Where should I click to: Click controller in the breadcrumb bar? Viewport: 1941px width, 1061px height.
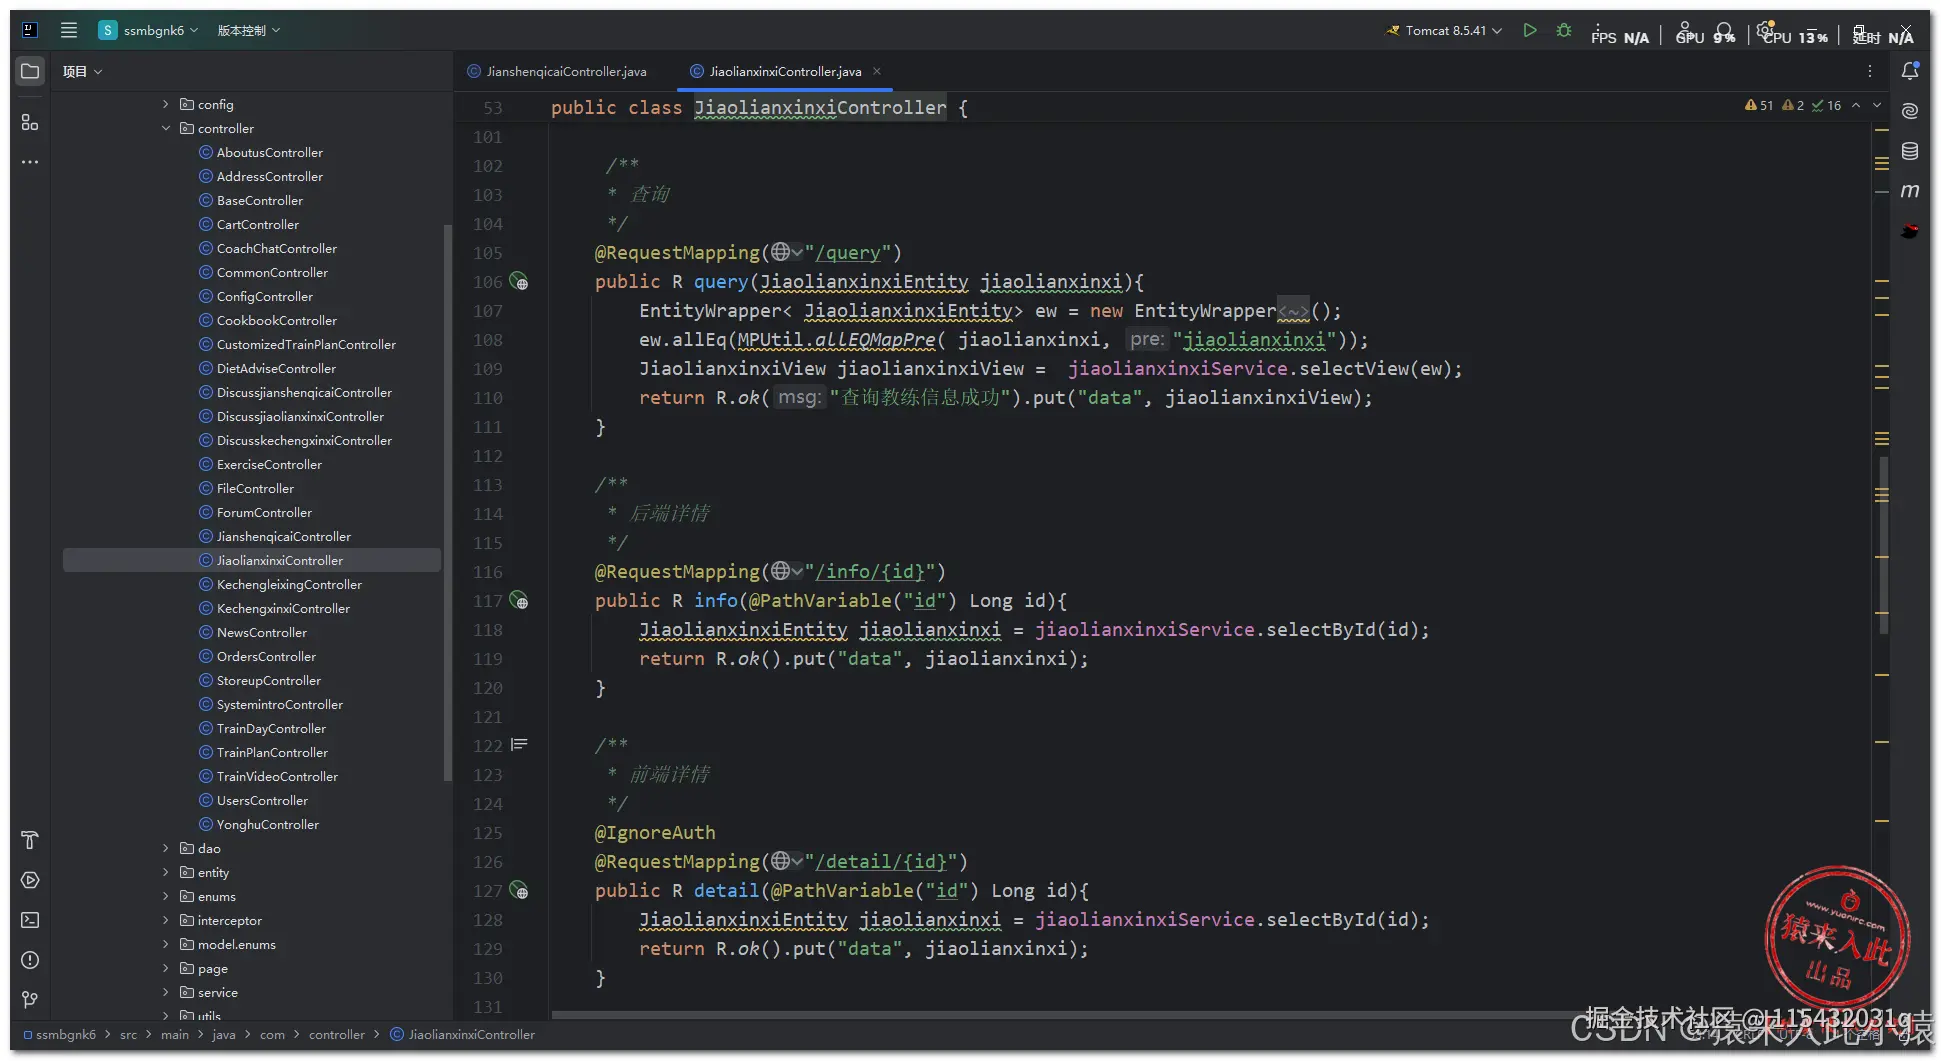pos(336,1034)
